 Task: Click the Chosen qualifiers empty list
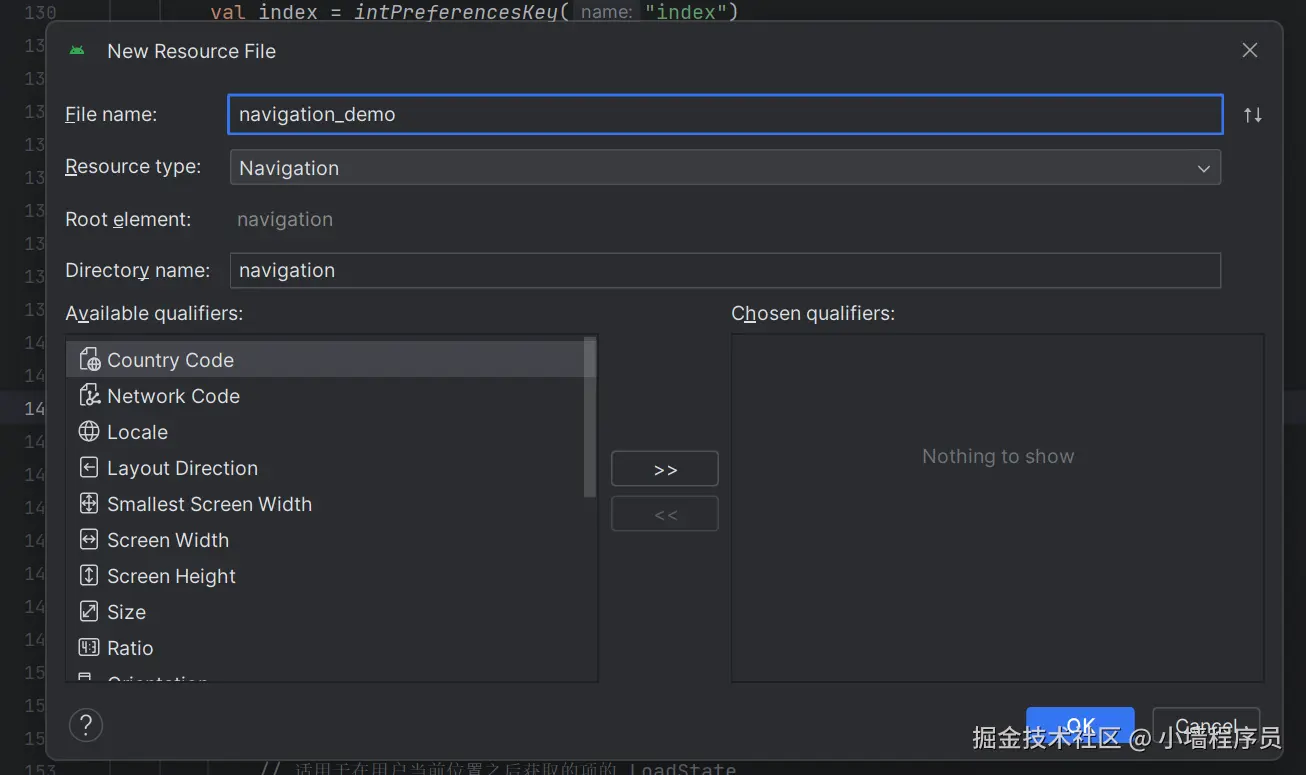[x=998, y=508]
